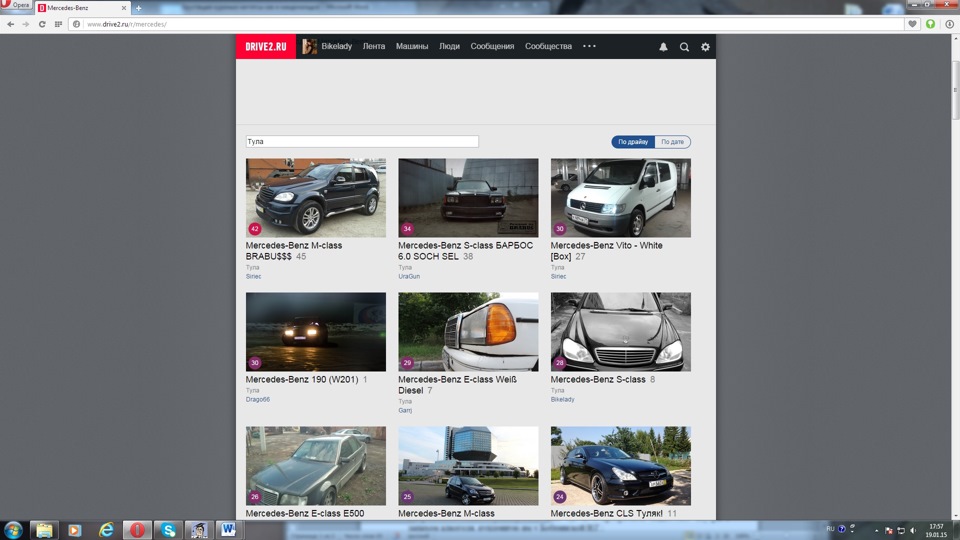Viewport: 960px width, 540px height.
Task: Open site search via magnifier icon
Action: point(684,47)
